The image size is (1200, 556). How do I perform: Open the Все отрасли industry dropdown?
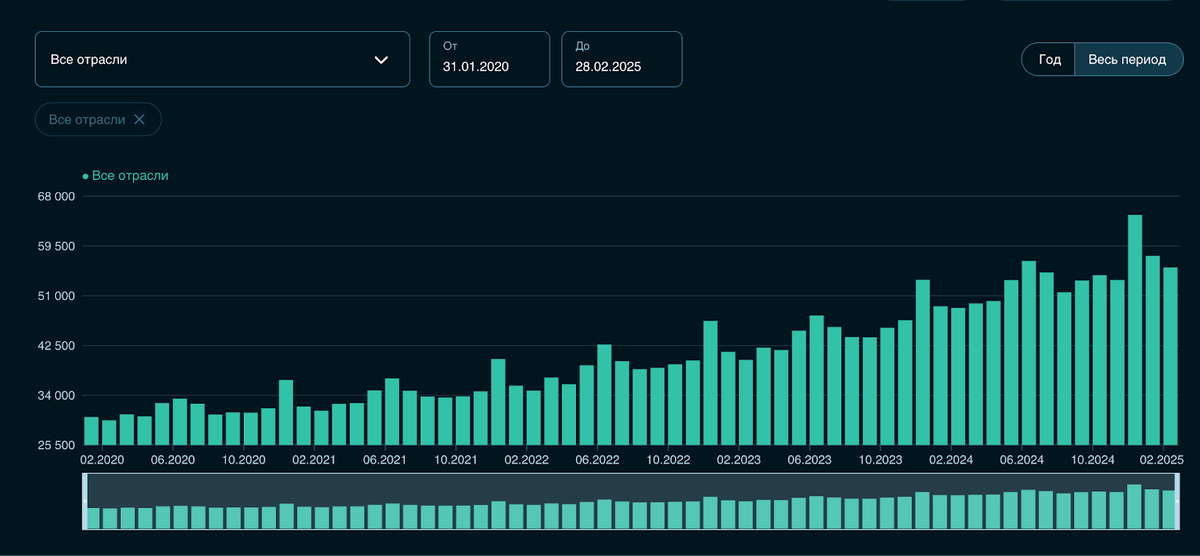click(x=222, y=59)
